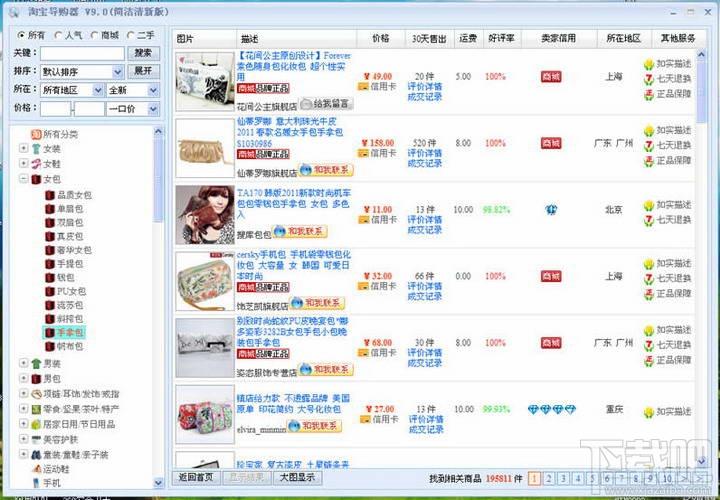Click the 淘宝导购器 title bar app icon
Screen dimensions: 720x500
tap(14, 12)
